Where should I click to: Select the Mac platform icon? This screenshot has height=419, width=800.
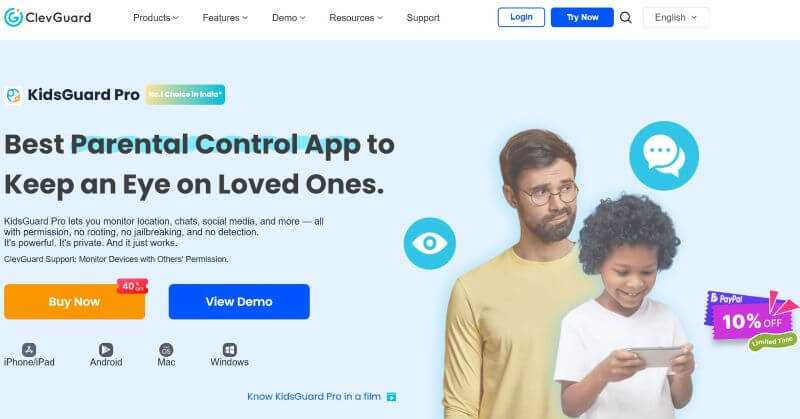tap(166, 350)
